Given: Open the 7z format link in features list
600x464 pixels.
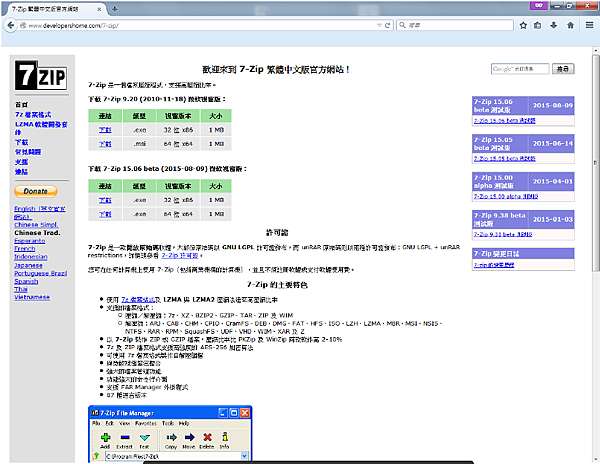Looking at the screenshot, I should click(138, 300).
